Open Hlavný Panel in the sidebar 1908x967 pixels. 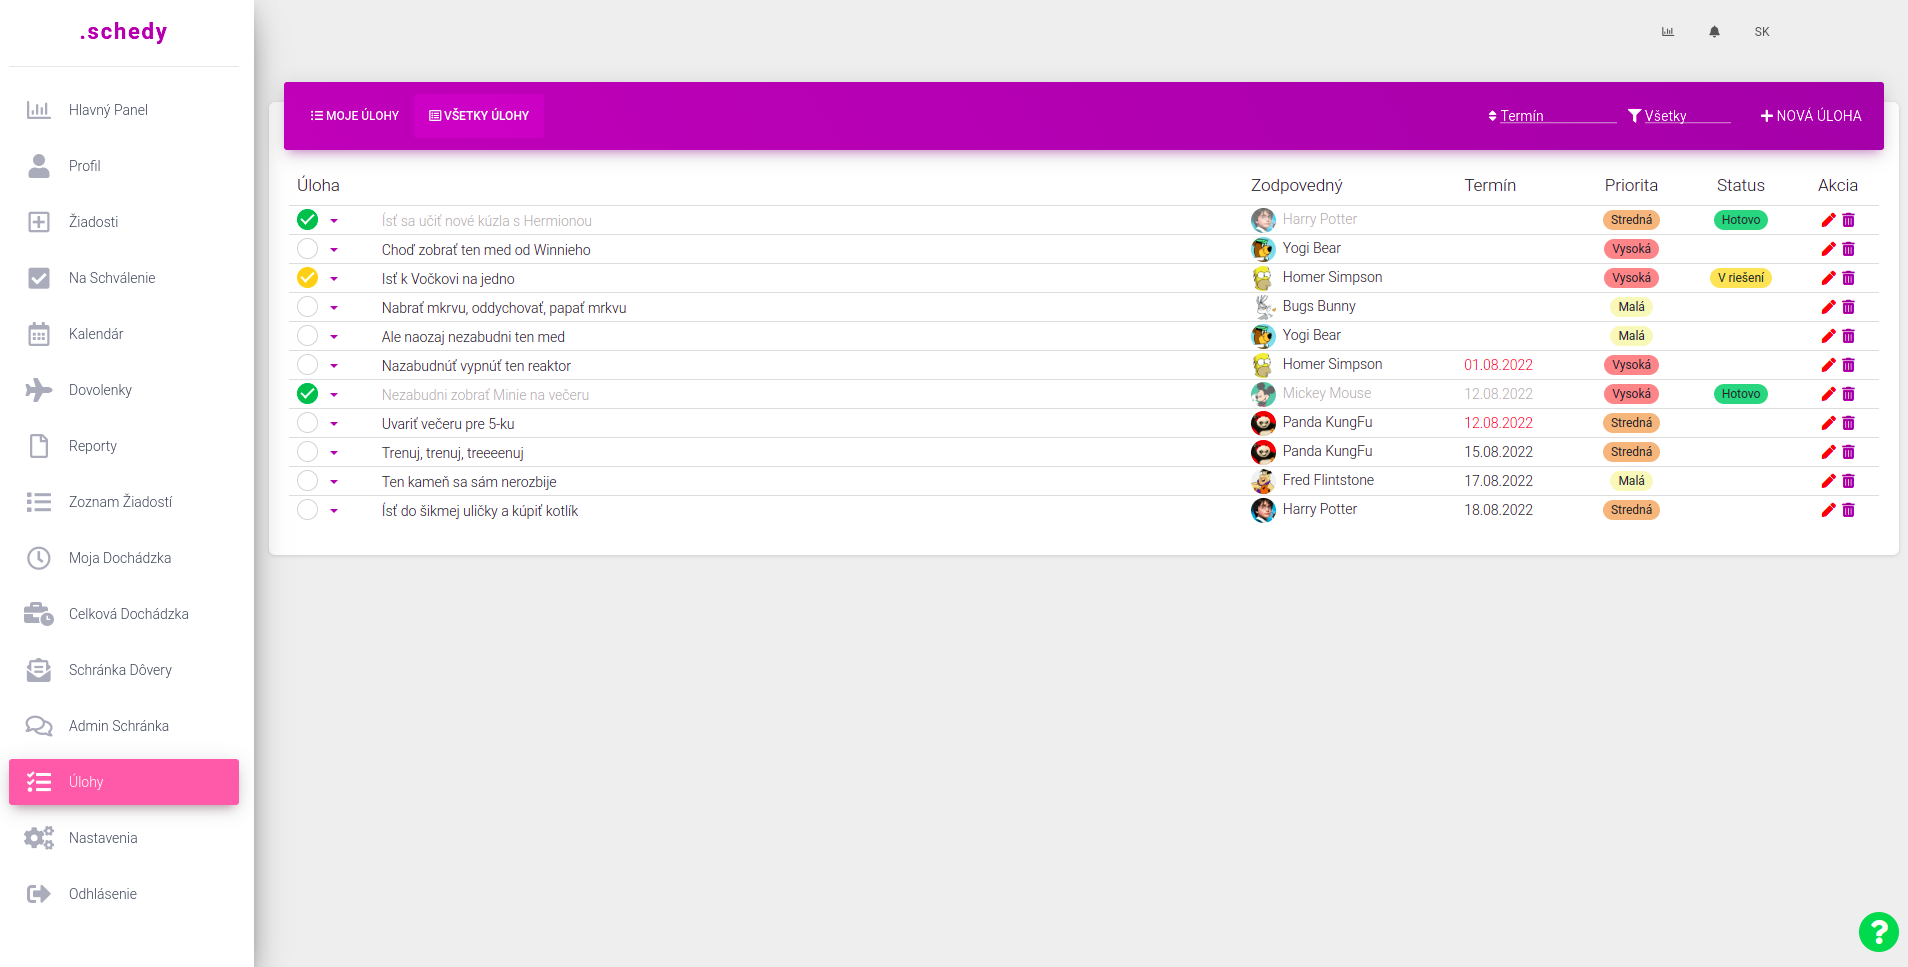coord(124,110)
